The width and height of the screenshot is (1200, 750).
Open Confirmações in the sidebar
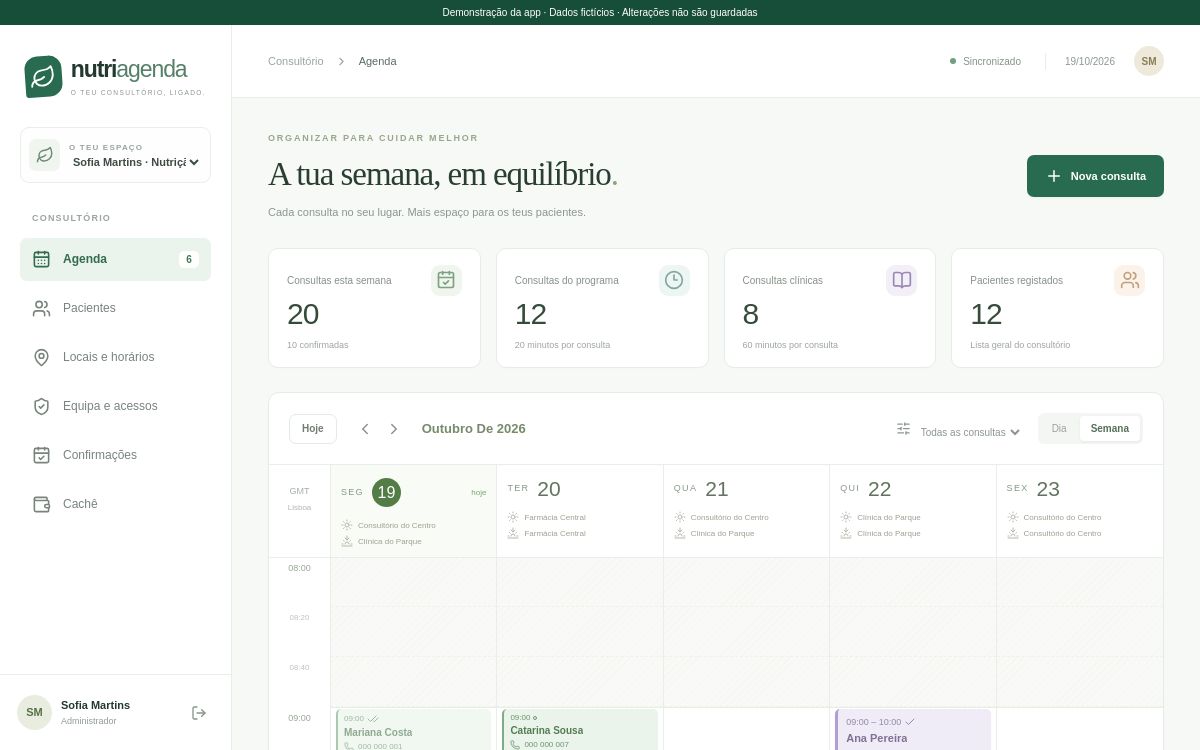point(115,455)
